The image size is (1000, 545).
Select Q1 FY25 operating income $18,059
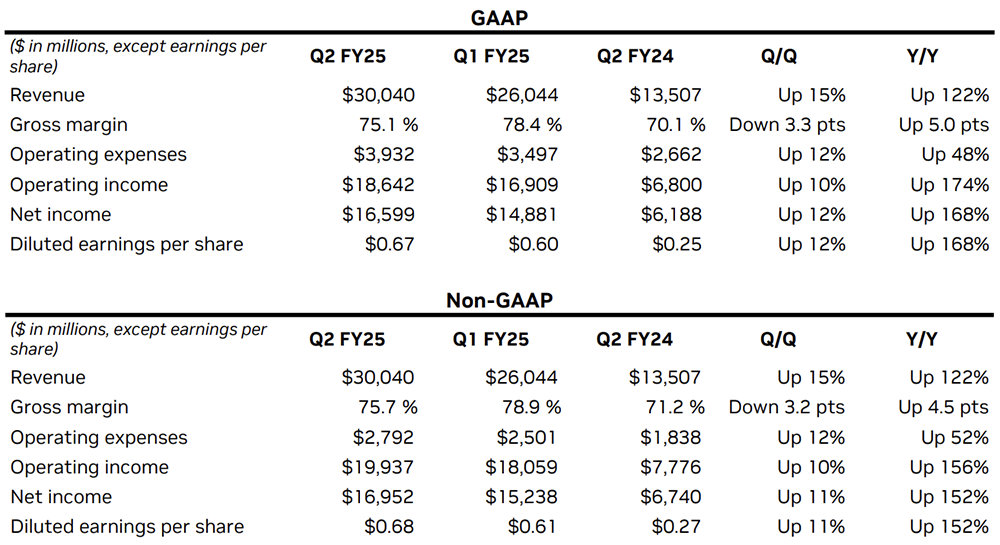pyautogui.click(x=521, y=467)
